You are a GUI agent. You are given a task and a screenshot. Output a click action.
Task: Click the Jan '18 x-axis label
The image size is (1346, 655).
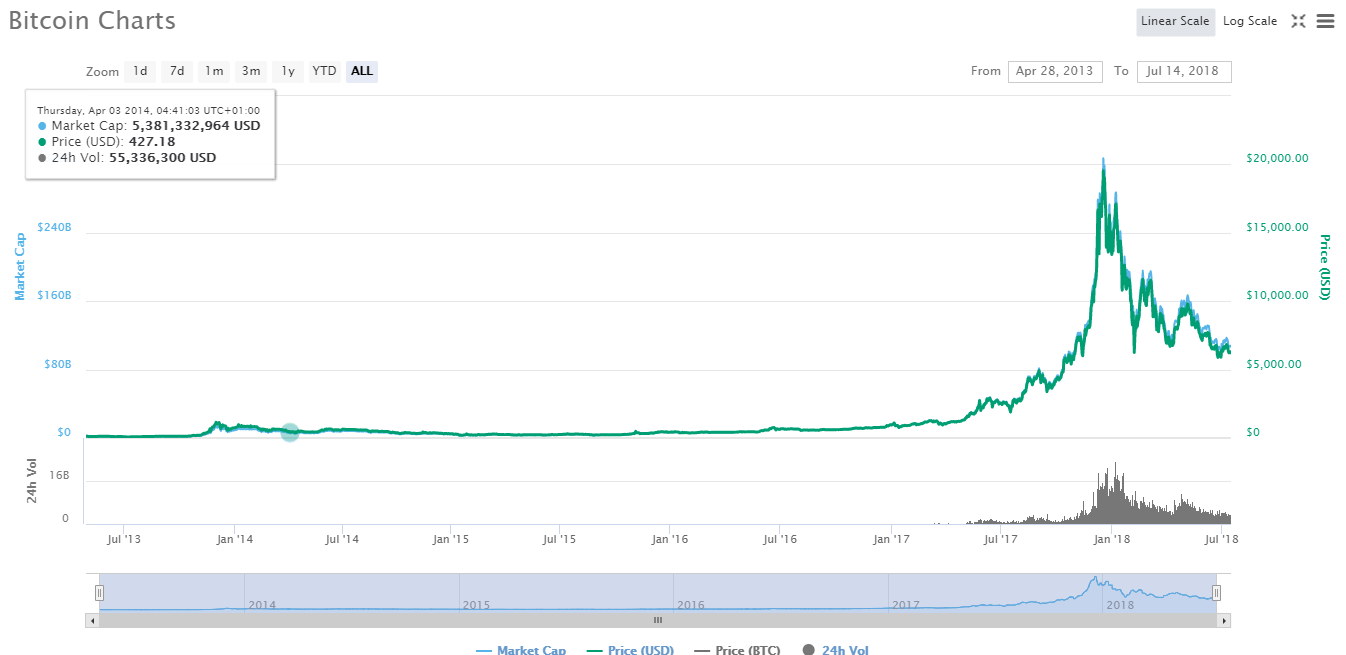(1112, 540)
